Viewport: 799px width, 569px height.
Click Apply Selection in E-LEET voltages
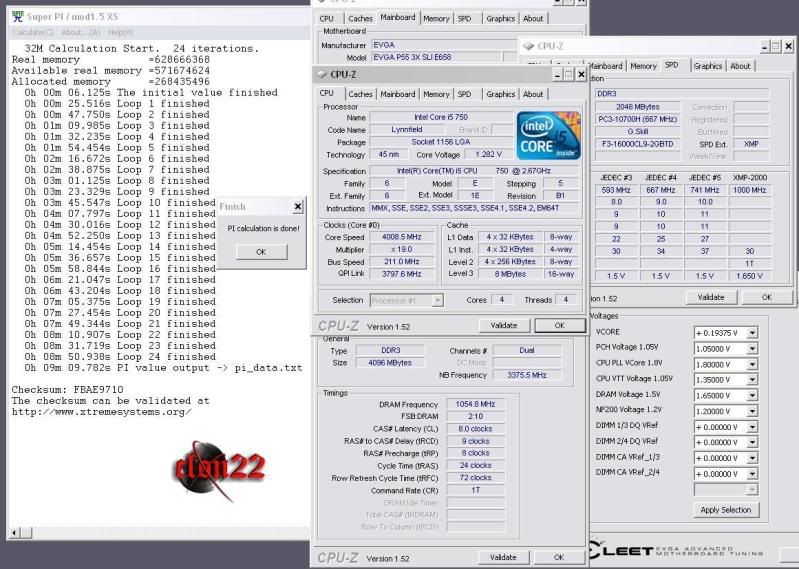pos(726,510)
